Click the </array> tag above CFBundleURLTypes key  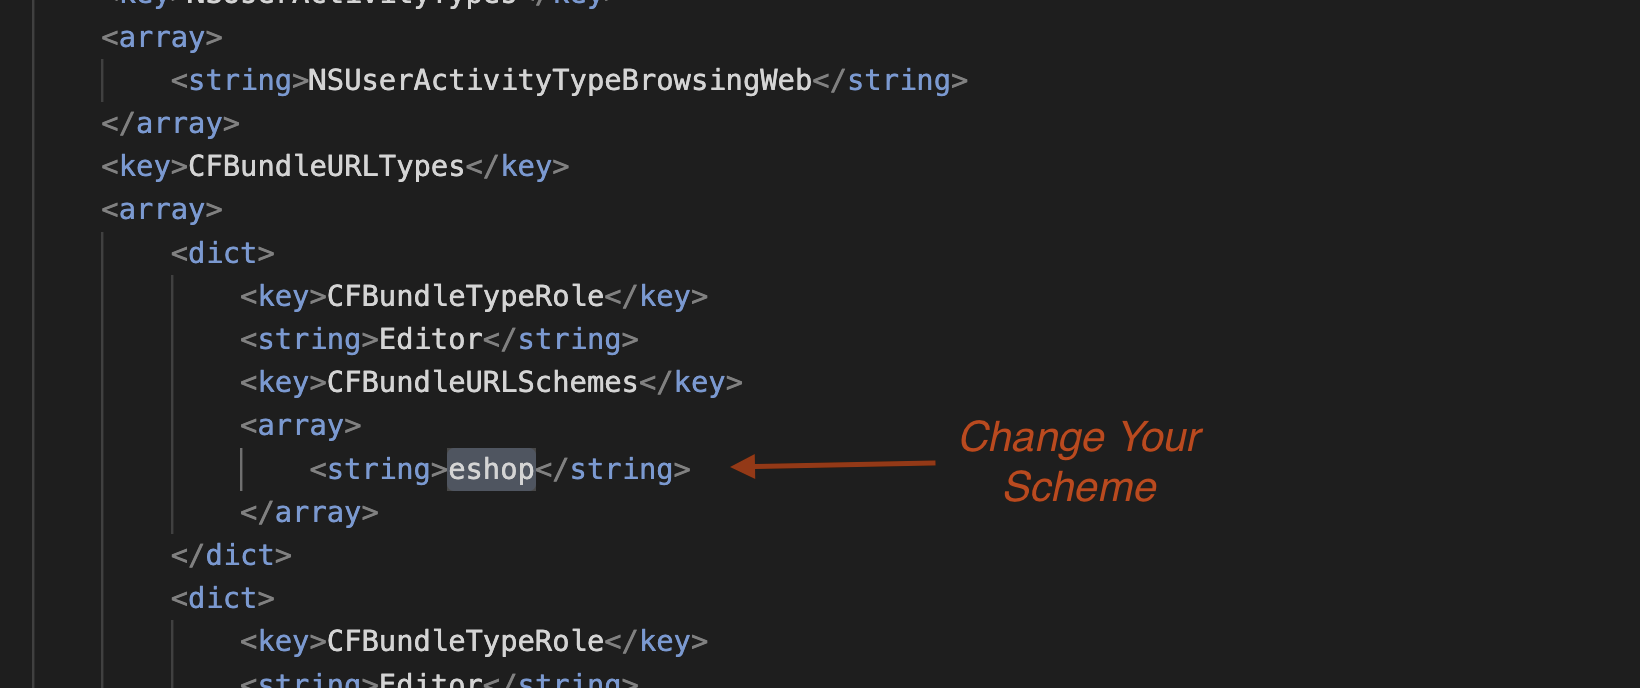170,123
